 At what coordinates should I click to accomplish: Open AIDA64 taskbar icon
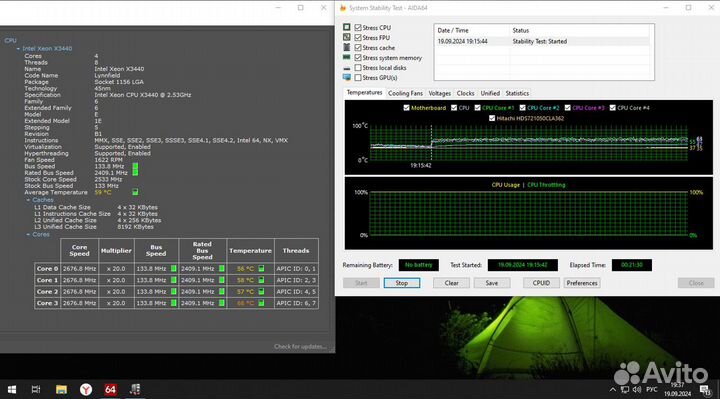coord(110,390)
